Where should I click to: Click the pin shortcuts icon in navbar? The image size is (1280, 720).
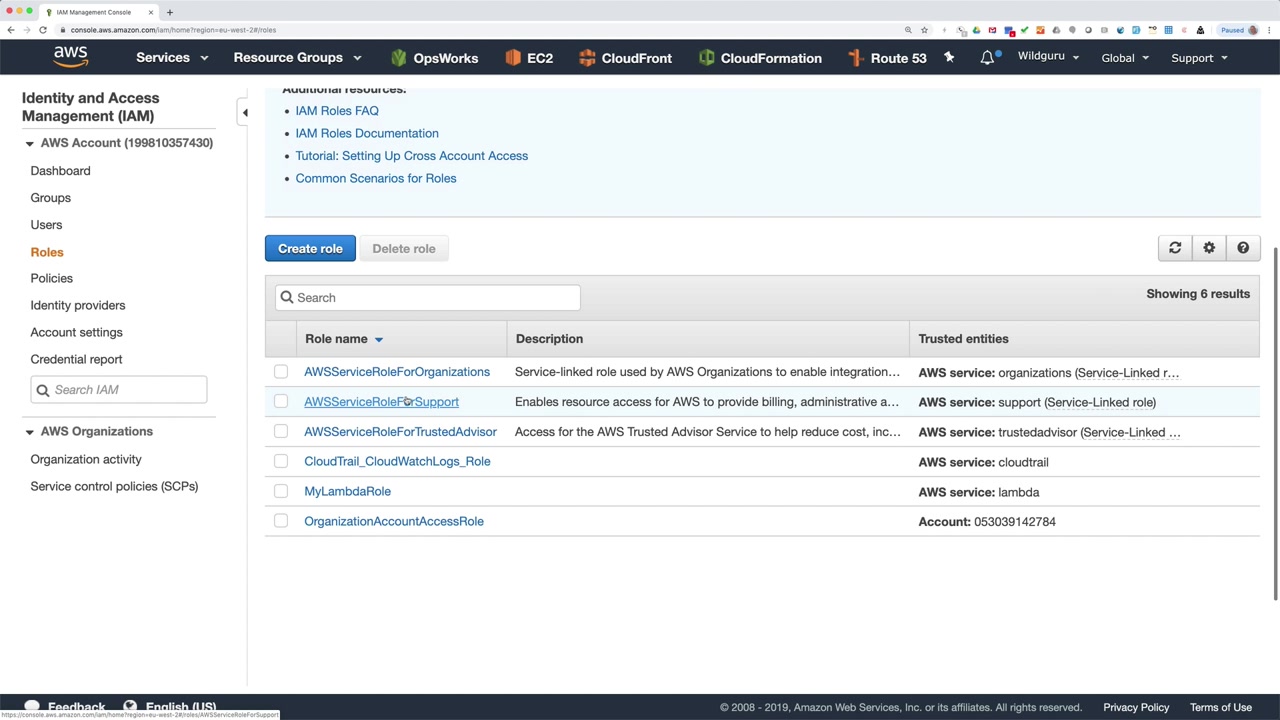click(x=949, y=58)
